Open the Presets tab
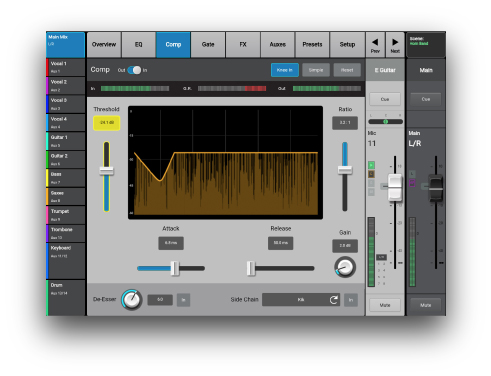The image size is (491, 376). [x=312, y=45]
